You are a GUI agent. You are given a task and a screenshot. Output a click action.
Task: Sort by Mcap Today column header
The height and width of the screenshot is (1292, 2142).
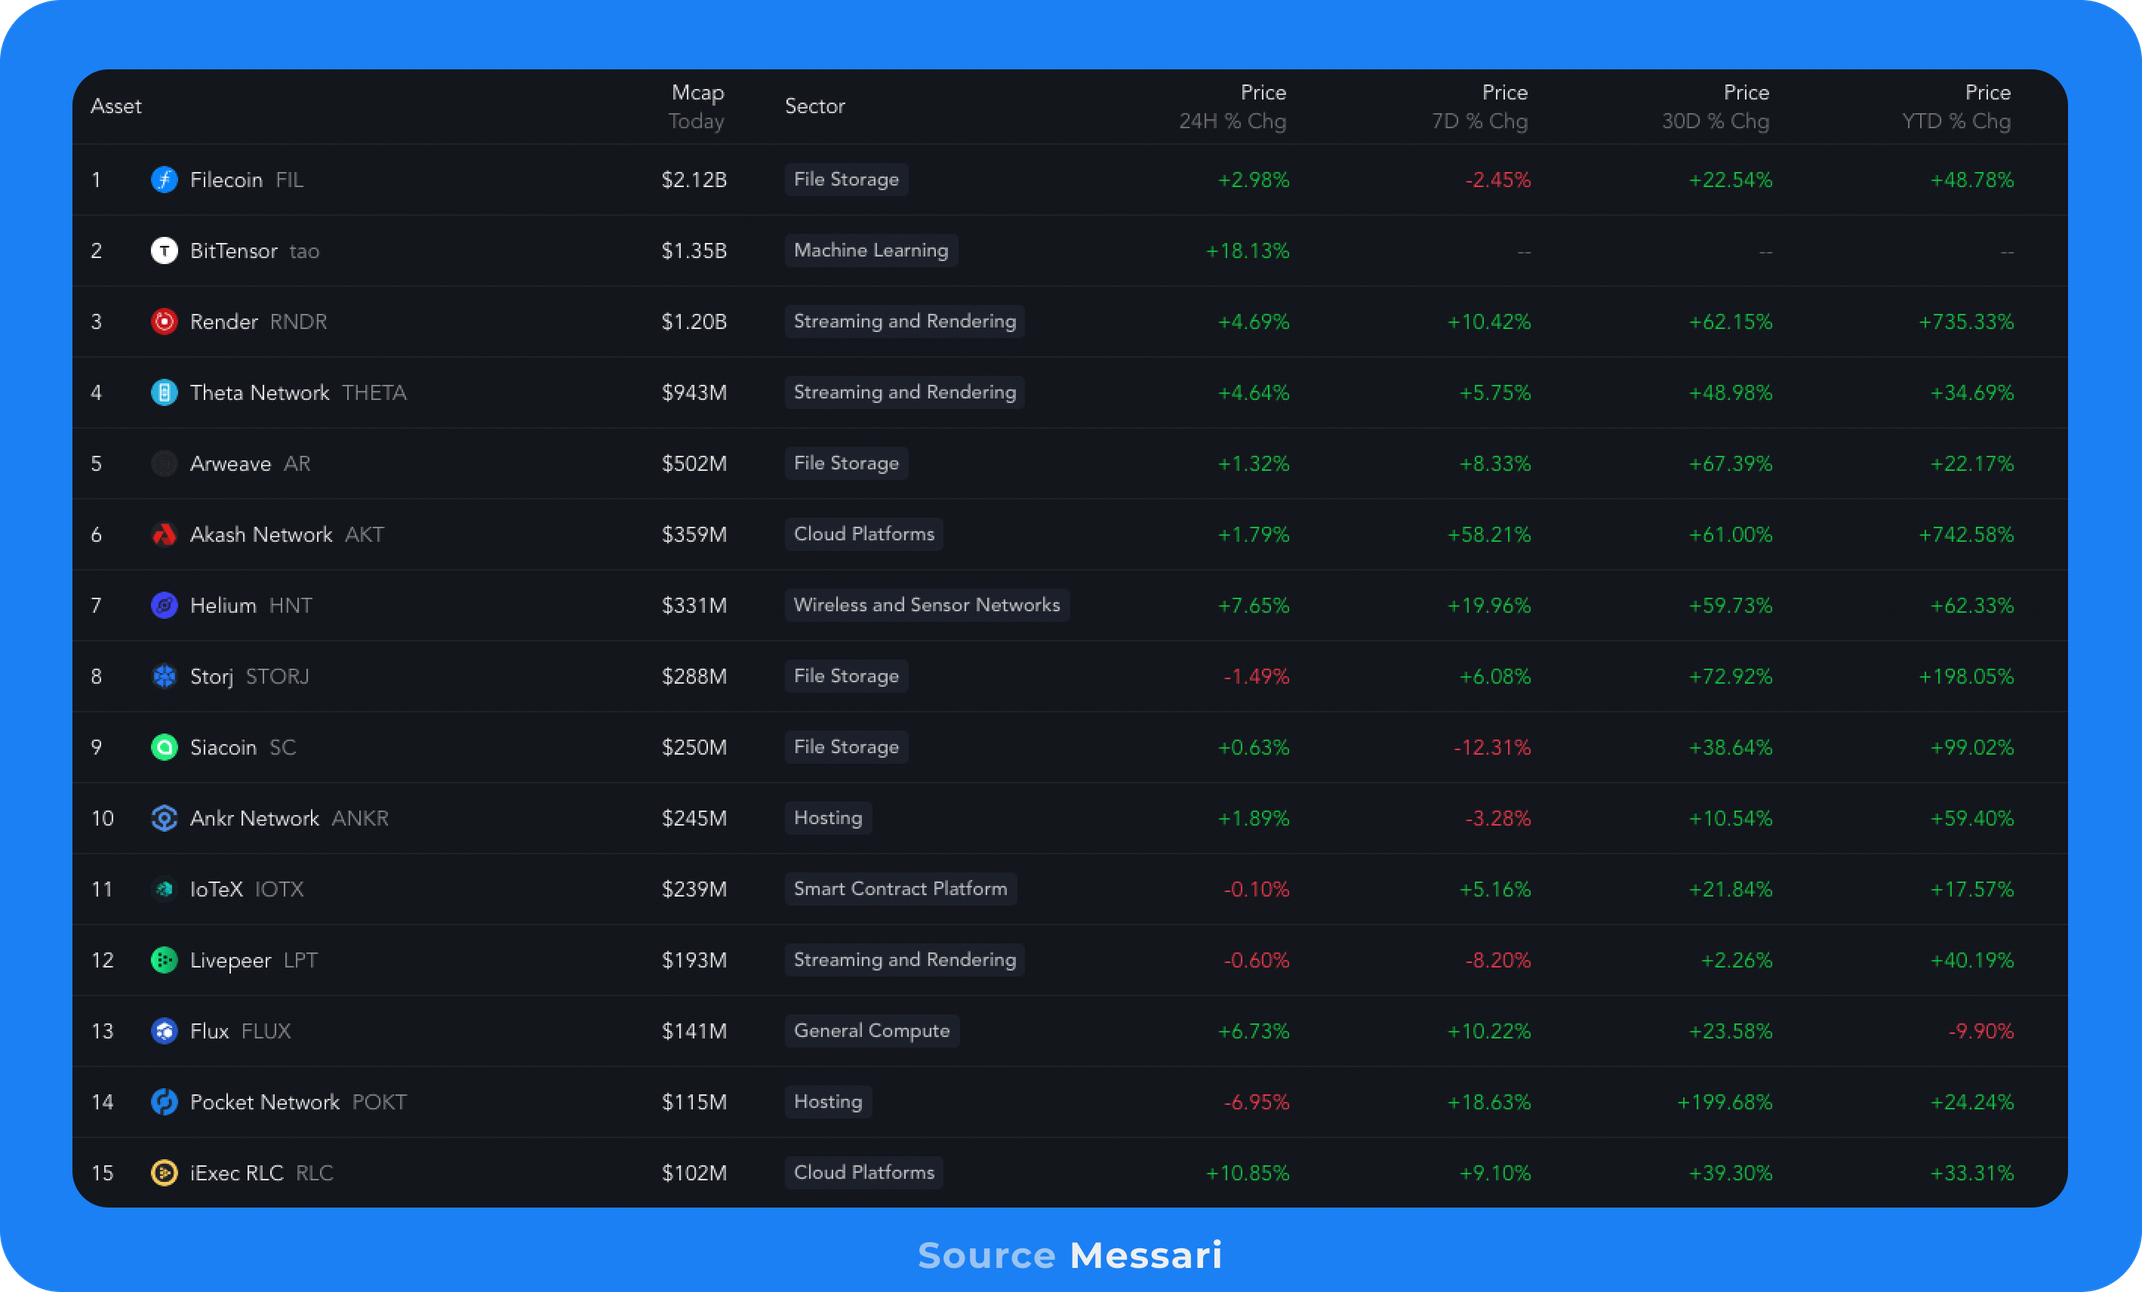coord(697,107)
